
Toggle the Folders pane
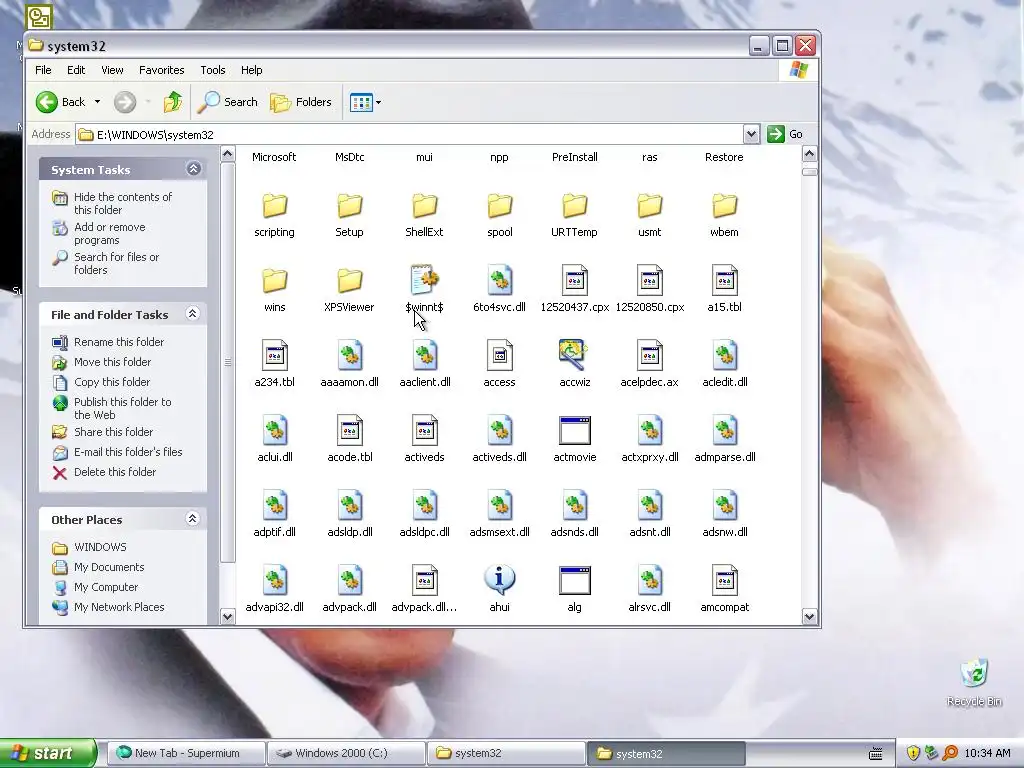(x=301, y=102)
